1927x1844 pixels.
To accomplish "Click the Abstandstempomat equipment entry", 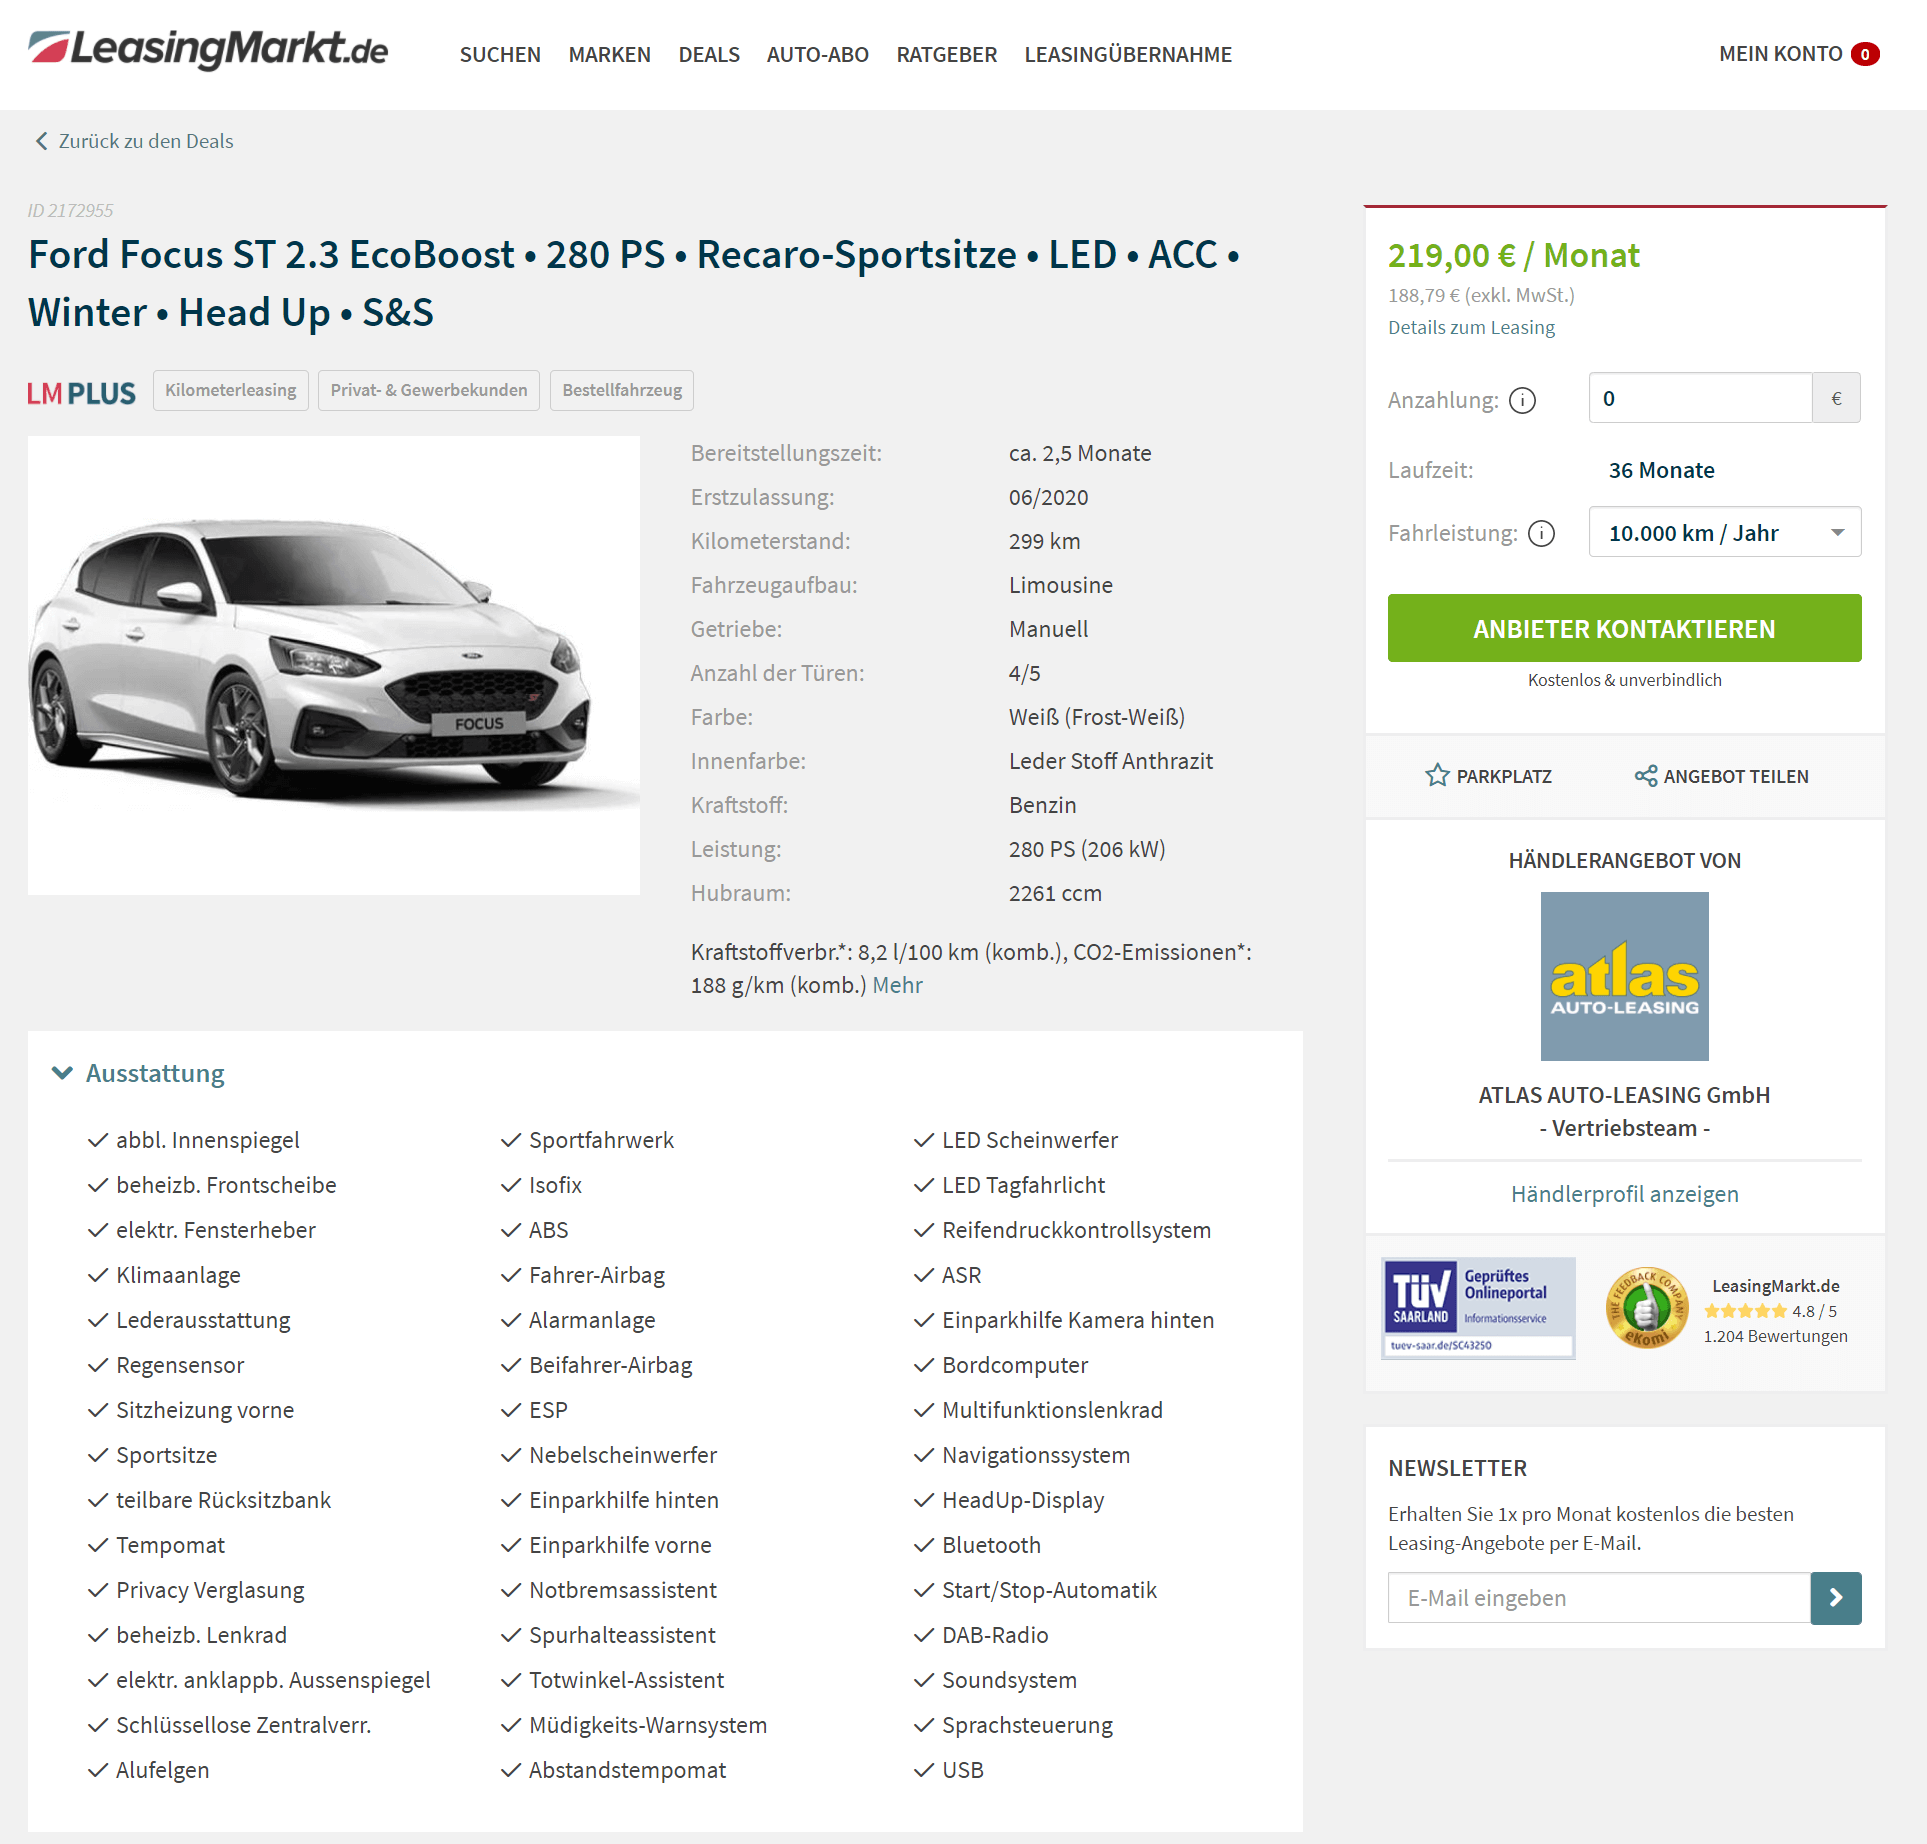I will click(627, 1770).
